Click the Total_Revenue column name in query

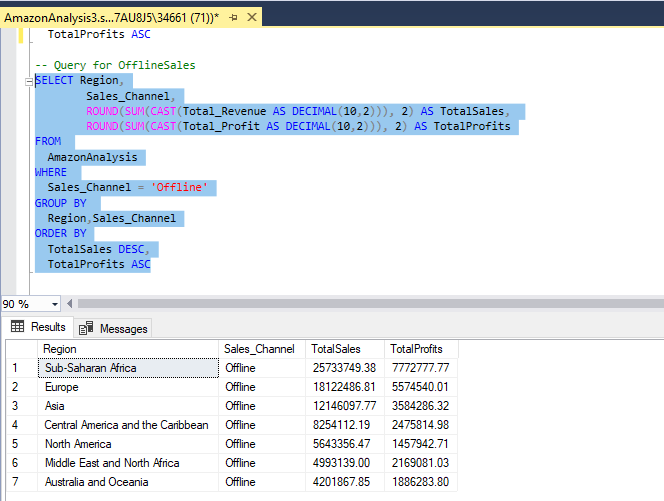[x=224, y=111]
